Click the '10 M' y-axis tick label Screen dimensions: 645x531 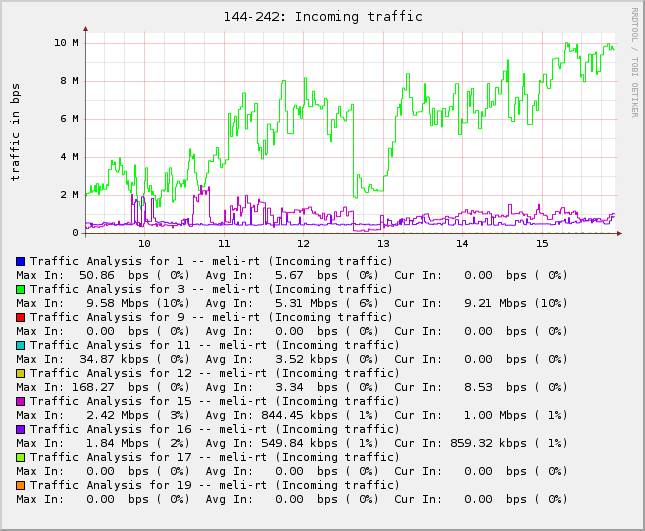66,43
